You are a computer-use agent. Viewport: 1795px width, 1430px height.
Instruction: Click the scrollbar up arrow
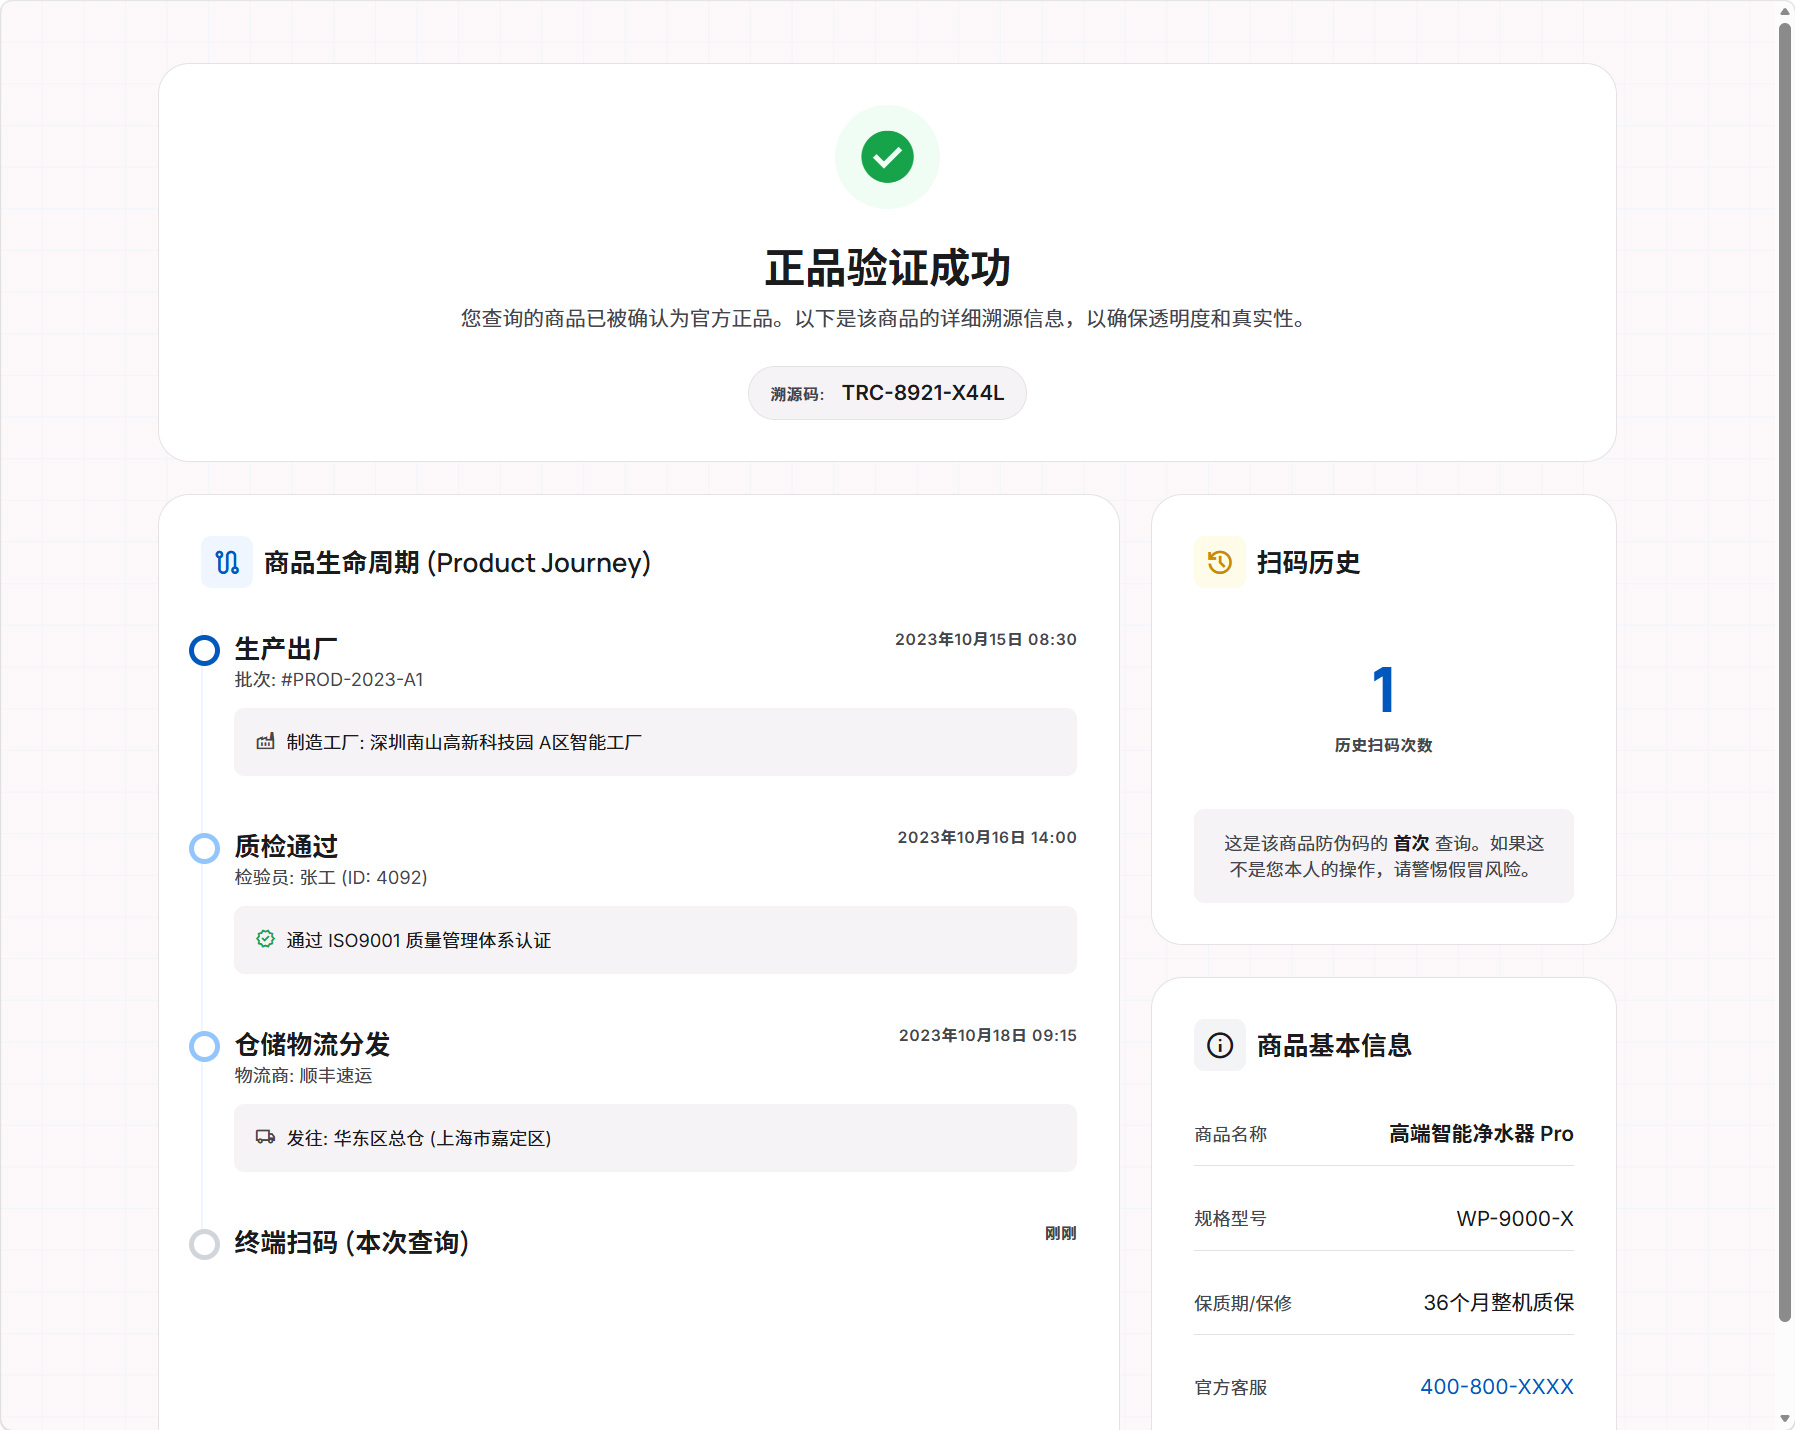(1785, 10)
